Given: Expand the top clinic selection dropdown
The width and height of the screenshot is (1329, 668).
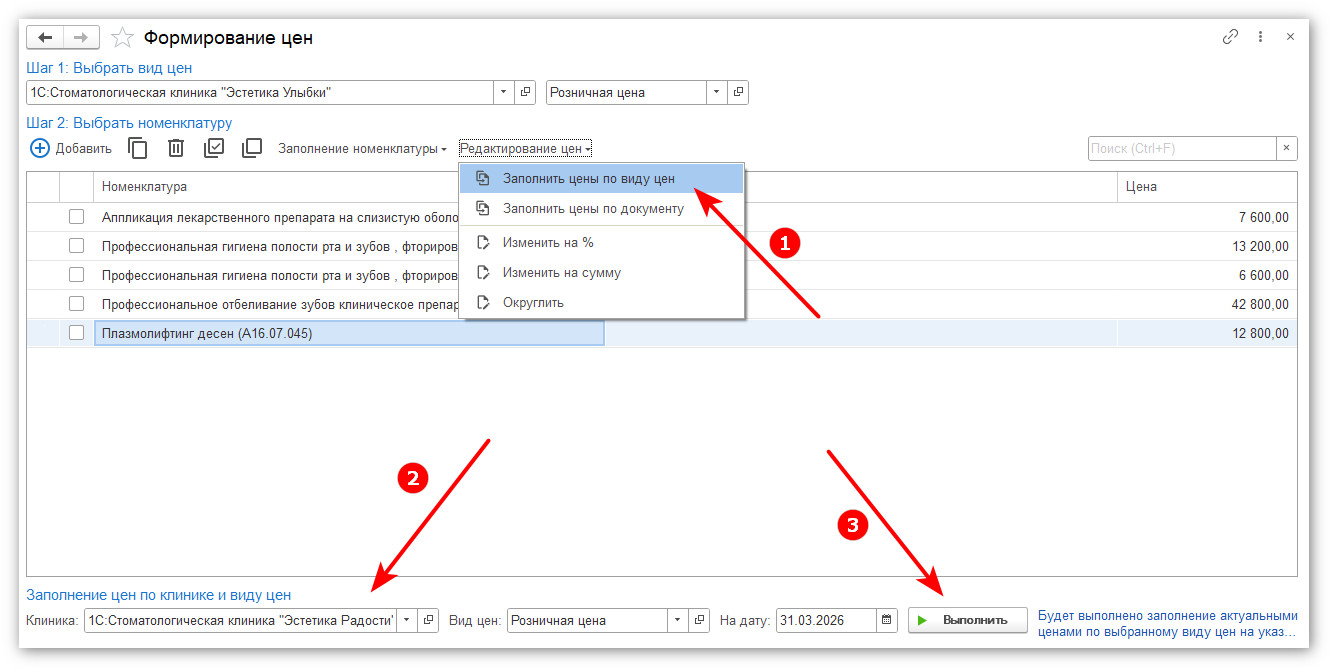Looking at the screenshot, I should click(x=504, y=92).
